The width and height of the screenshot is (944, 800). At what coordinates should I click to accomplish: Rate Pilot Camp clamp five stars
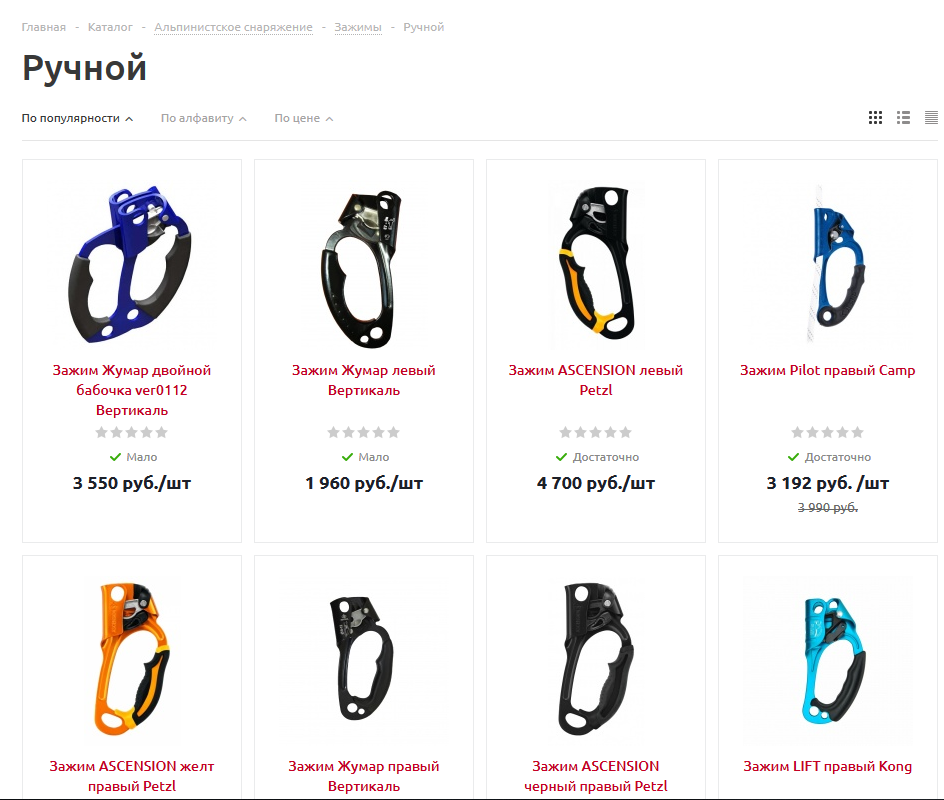(x=857, y=432)
